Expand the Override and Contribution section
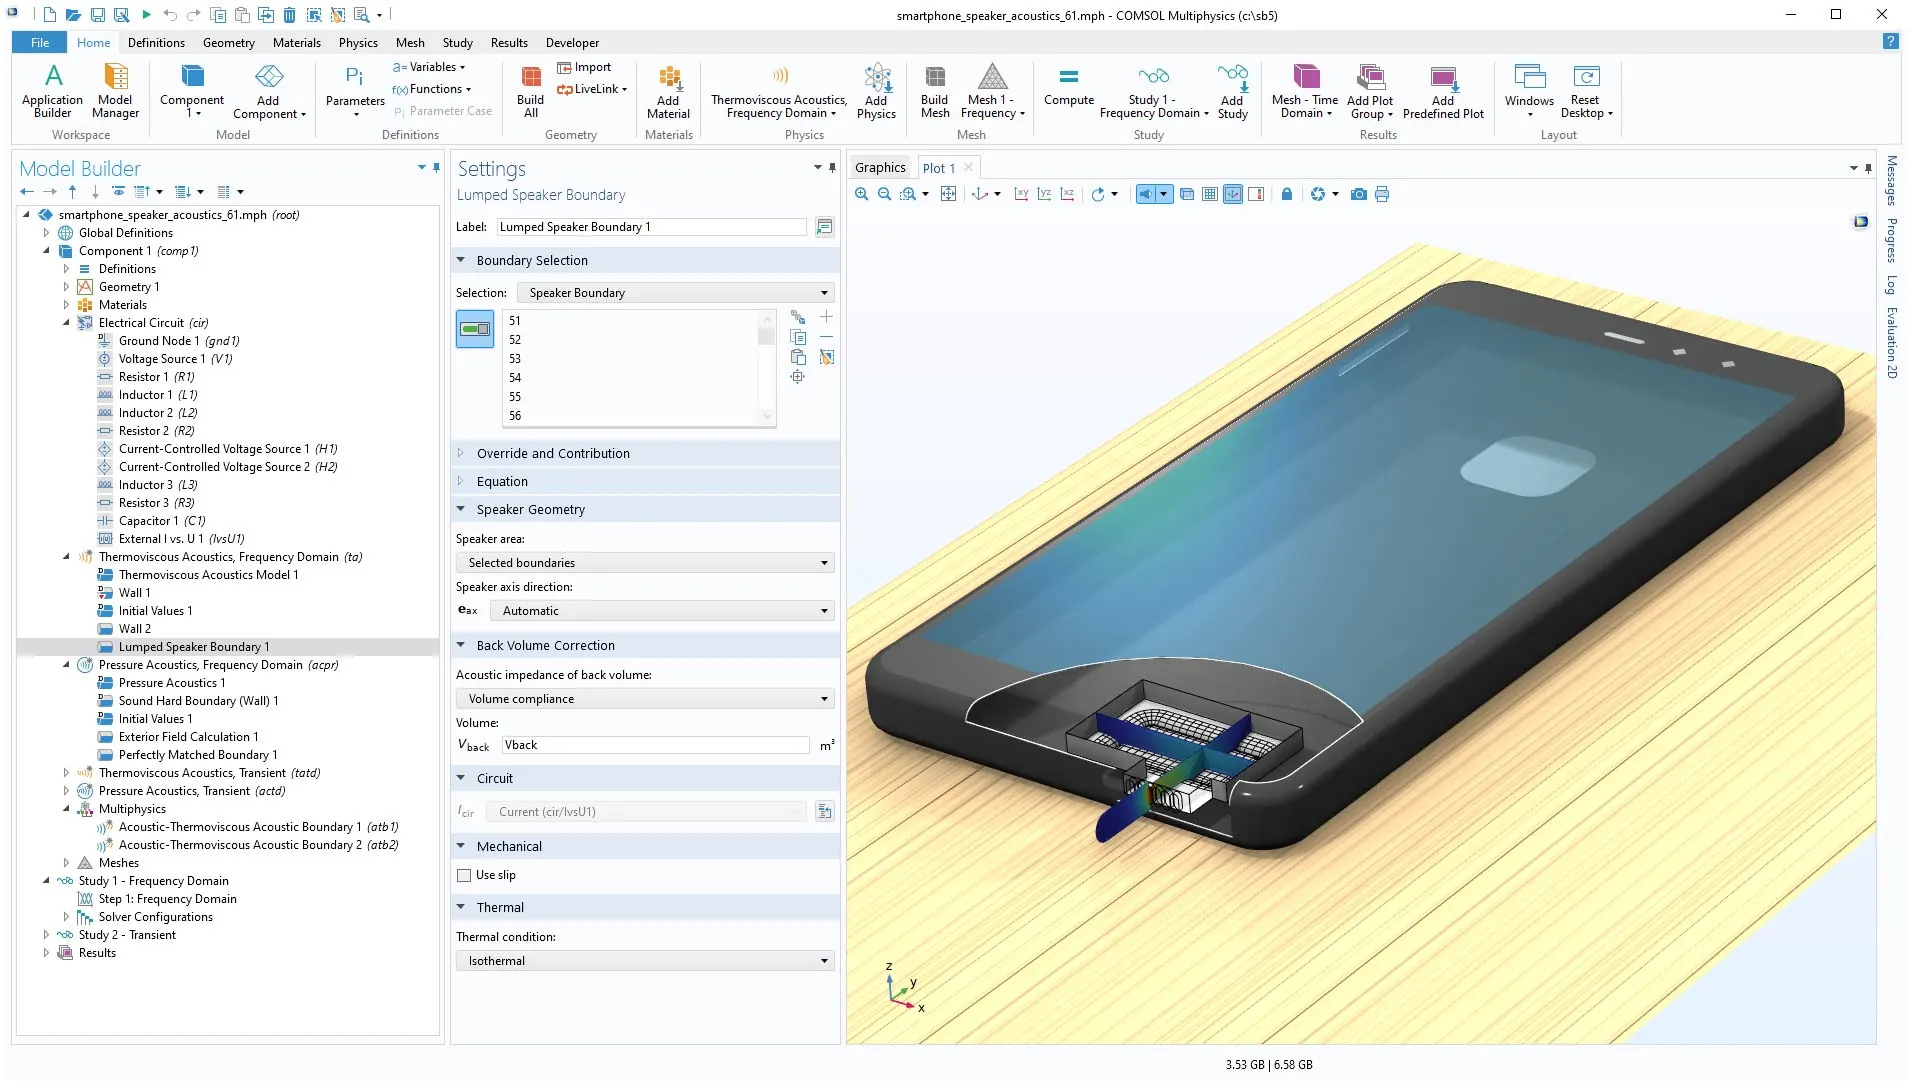The image size is (1913, 1081). (553, 453)
